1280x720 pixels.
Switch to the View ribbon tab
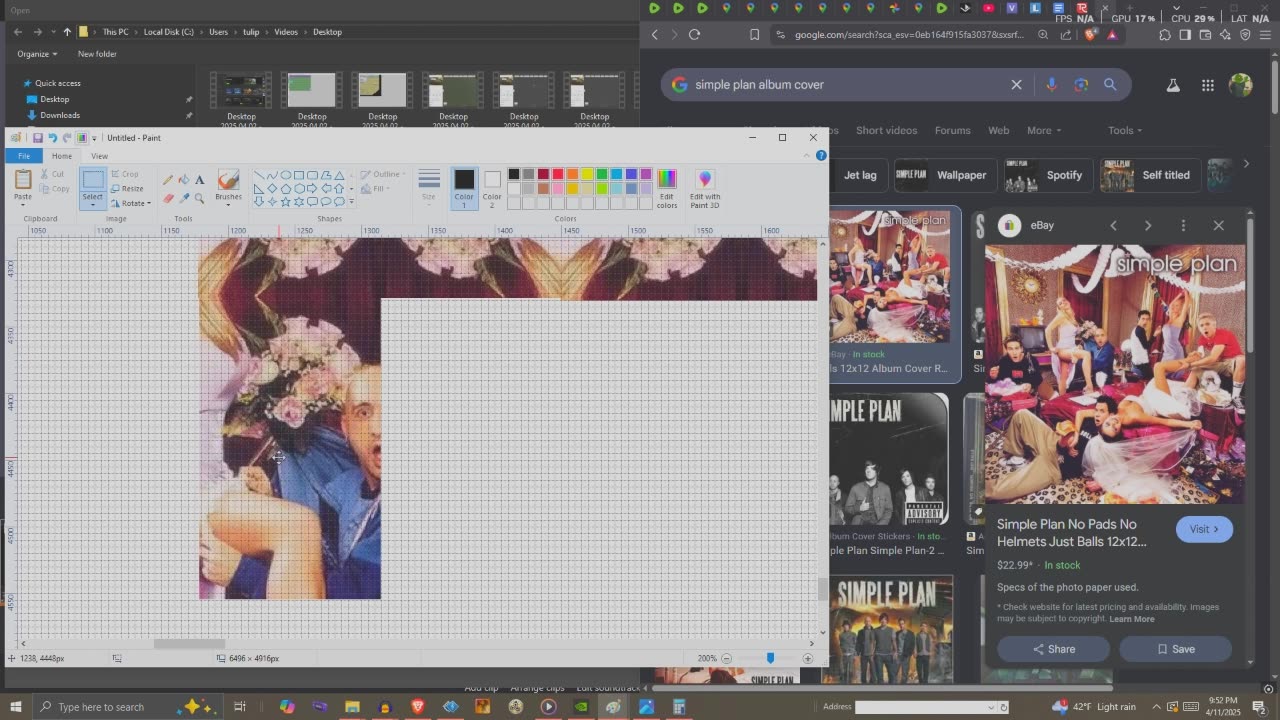click(99, 156)
